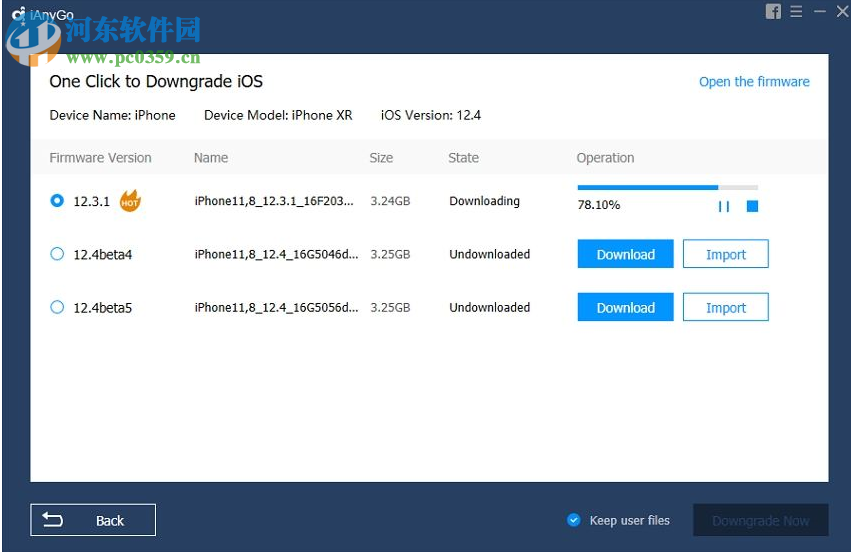Click the Device Name: iPhone text
The width and height of the screenshot is (851, 552).
pos(112,115)
